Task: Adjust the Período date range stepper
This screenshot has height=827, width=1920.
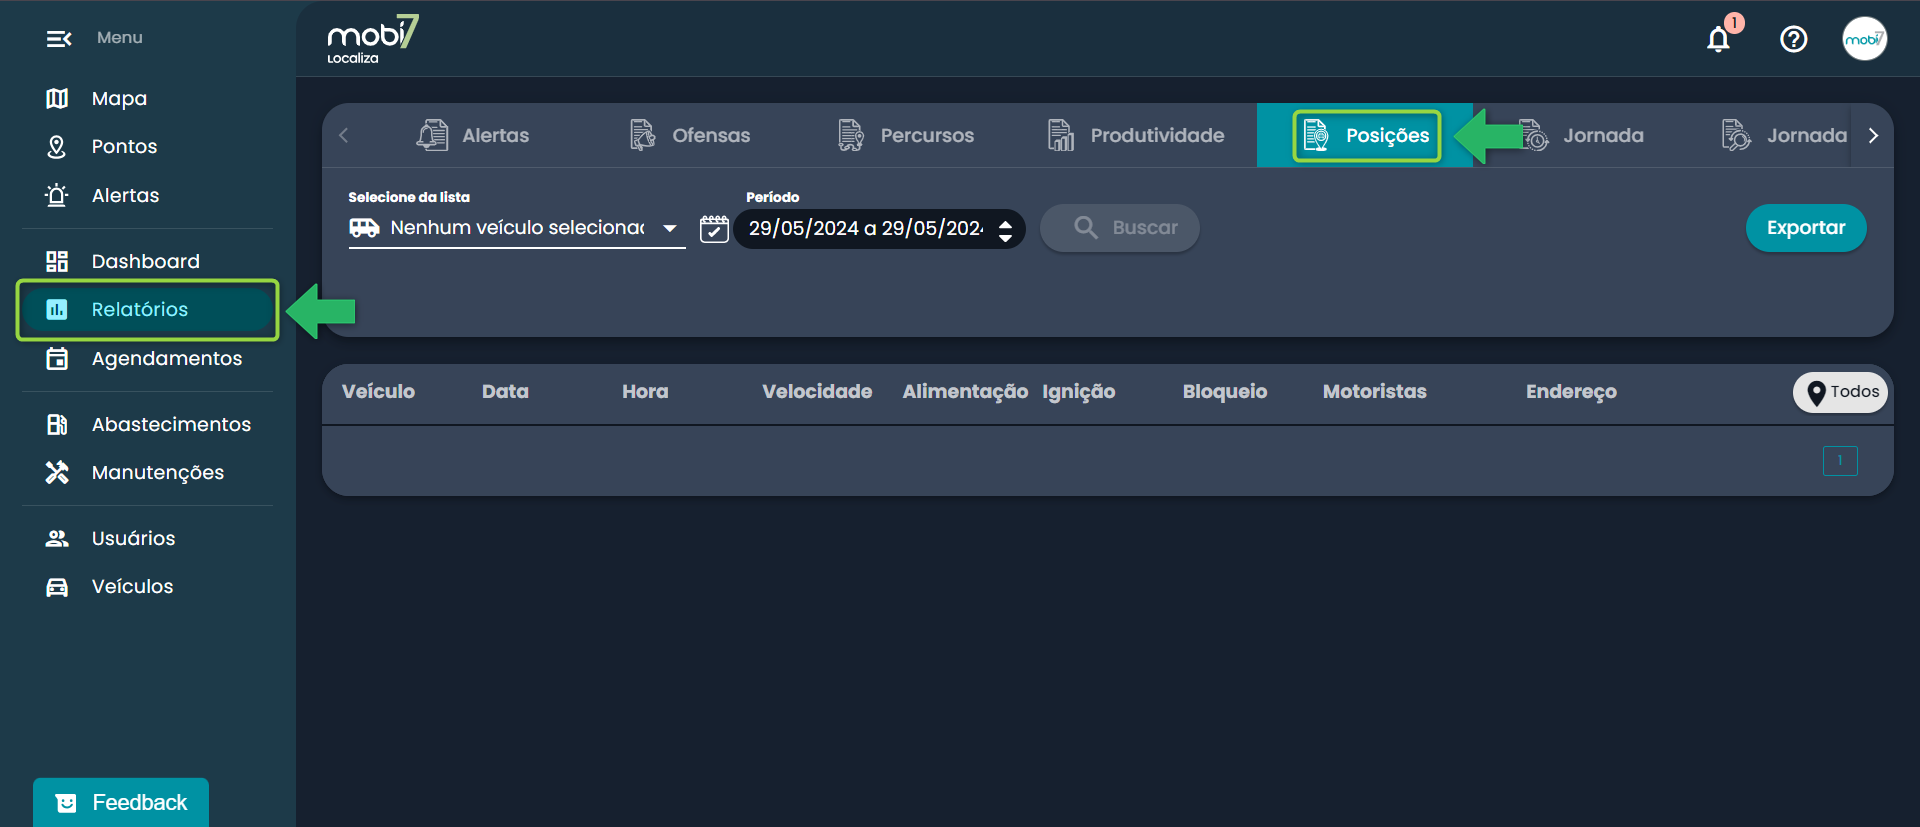Action: (1005, 231)
